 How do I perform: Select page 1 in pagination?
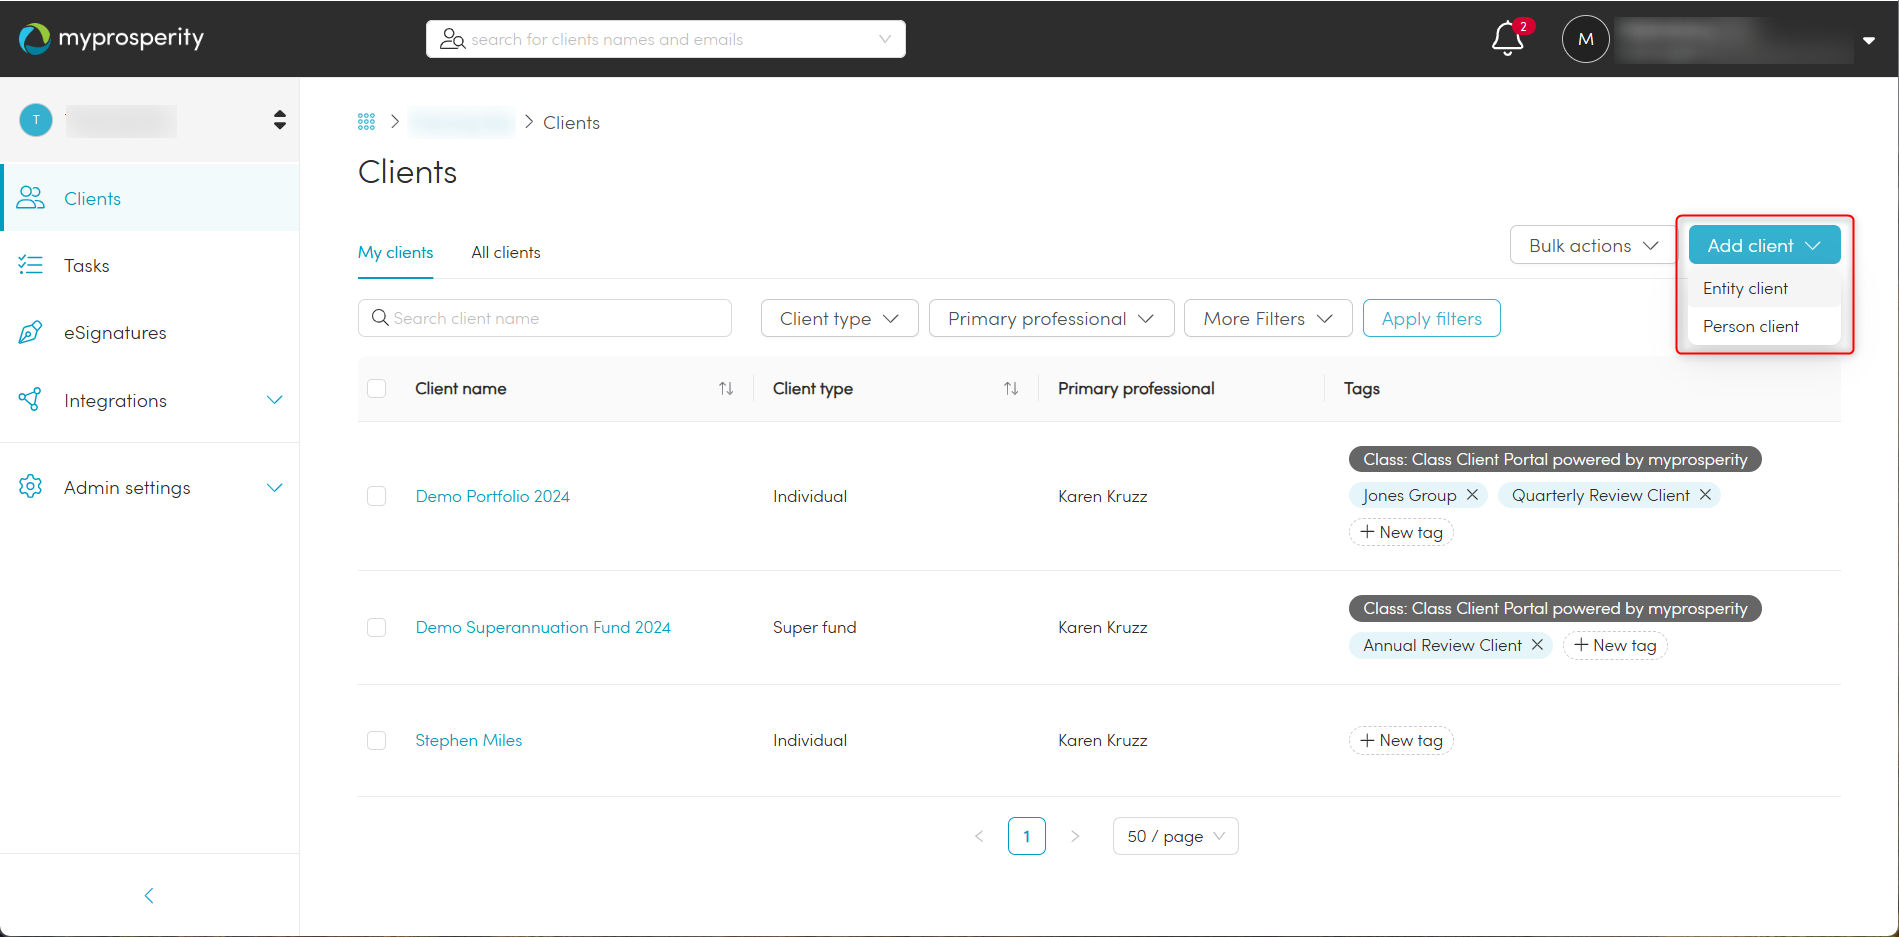[1027, 836]
